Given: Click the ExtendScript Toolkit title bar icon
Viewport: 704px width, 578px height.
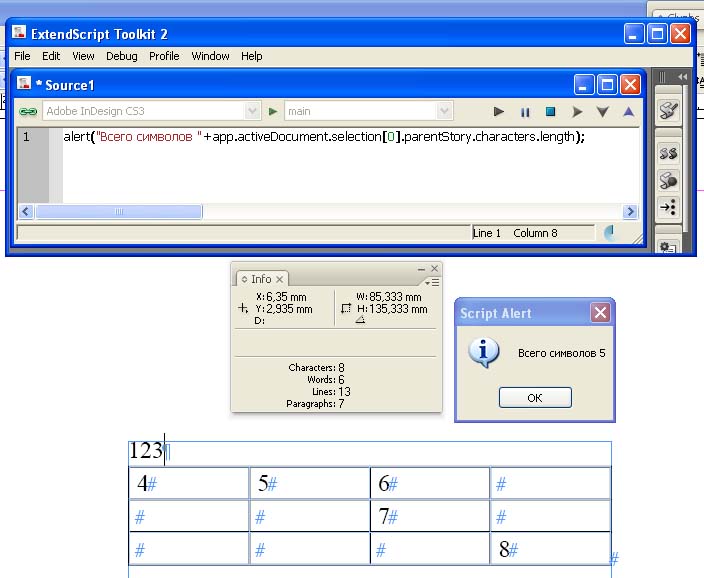Looking at the screenshot, I should coord(19,33).
